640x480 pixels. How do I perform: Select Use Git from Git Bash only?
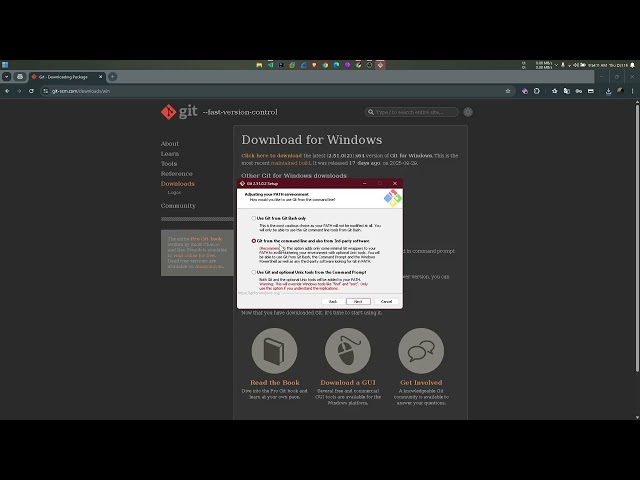[x=253, y=218]
